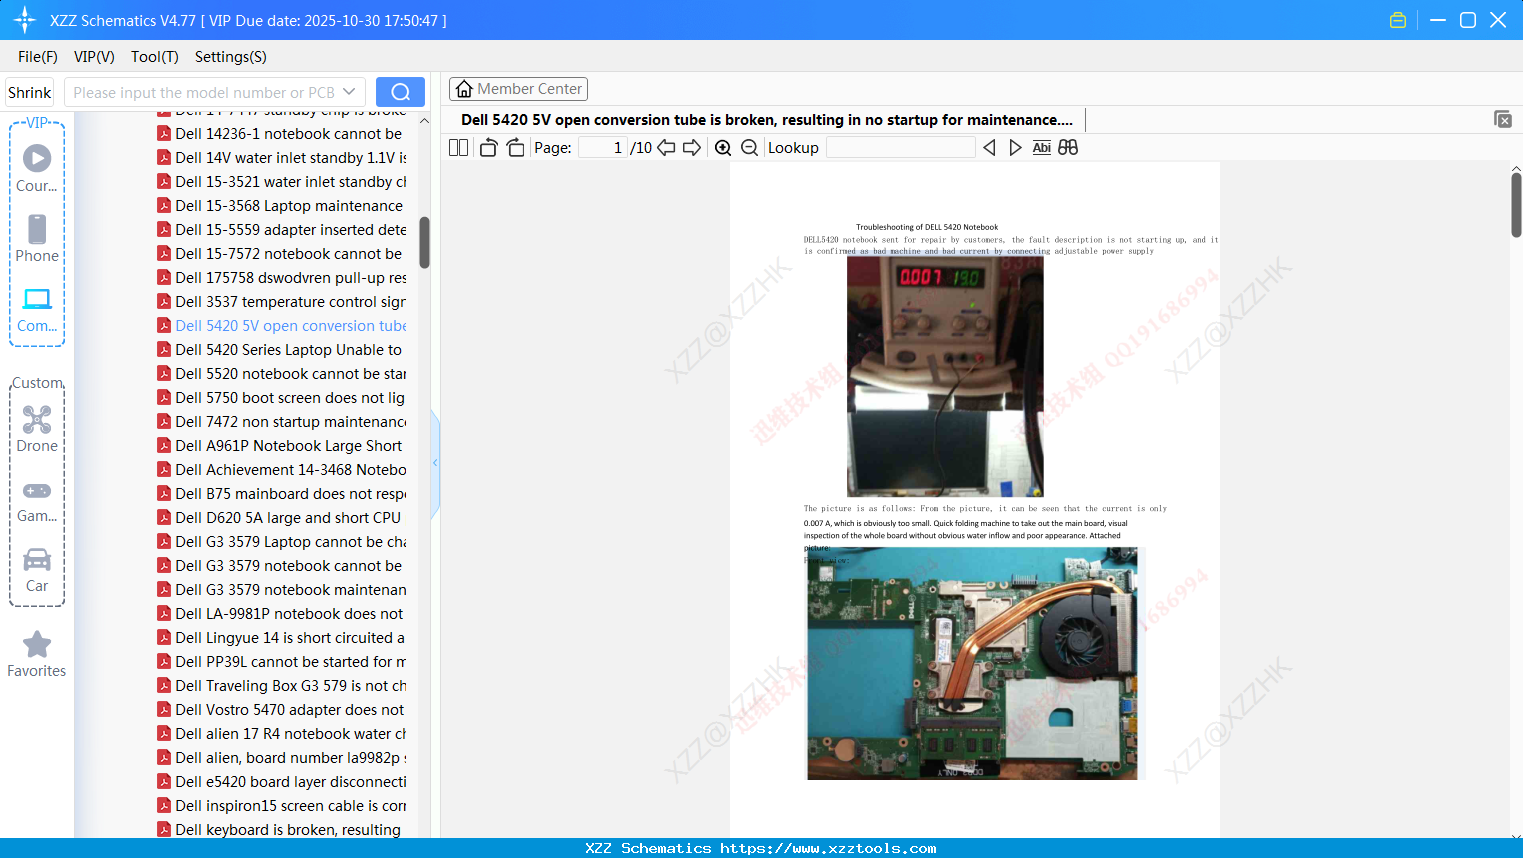
Task: Open 'Dell 15-3568 Laptop maintenance' file
Action: pos(281,206)
